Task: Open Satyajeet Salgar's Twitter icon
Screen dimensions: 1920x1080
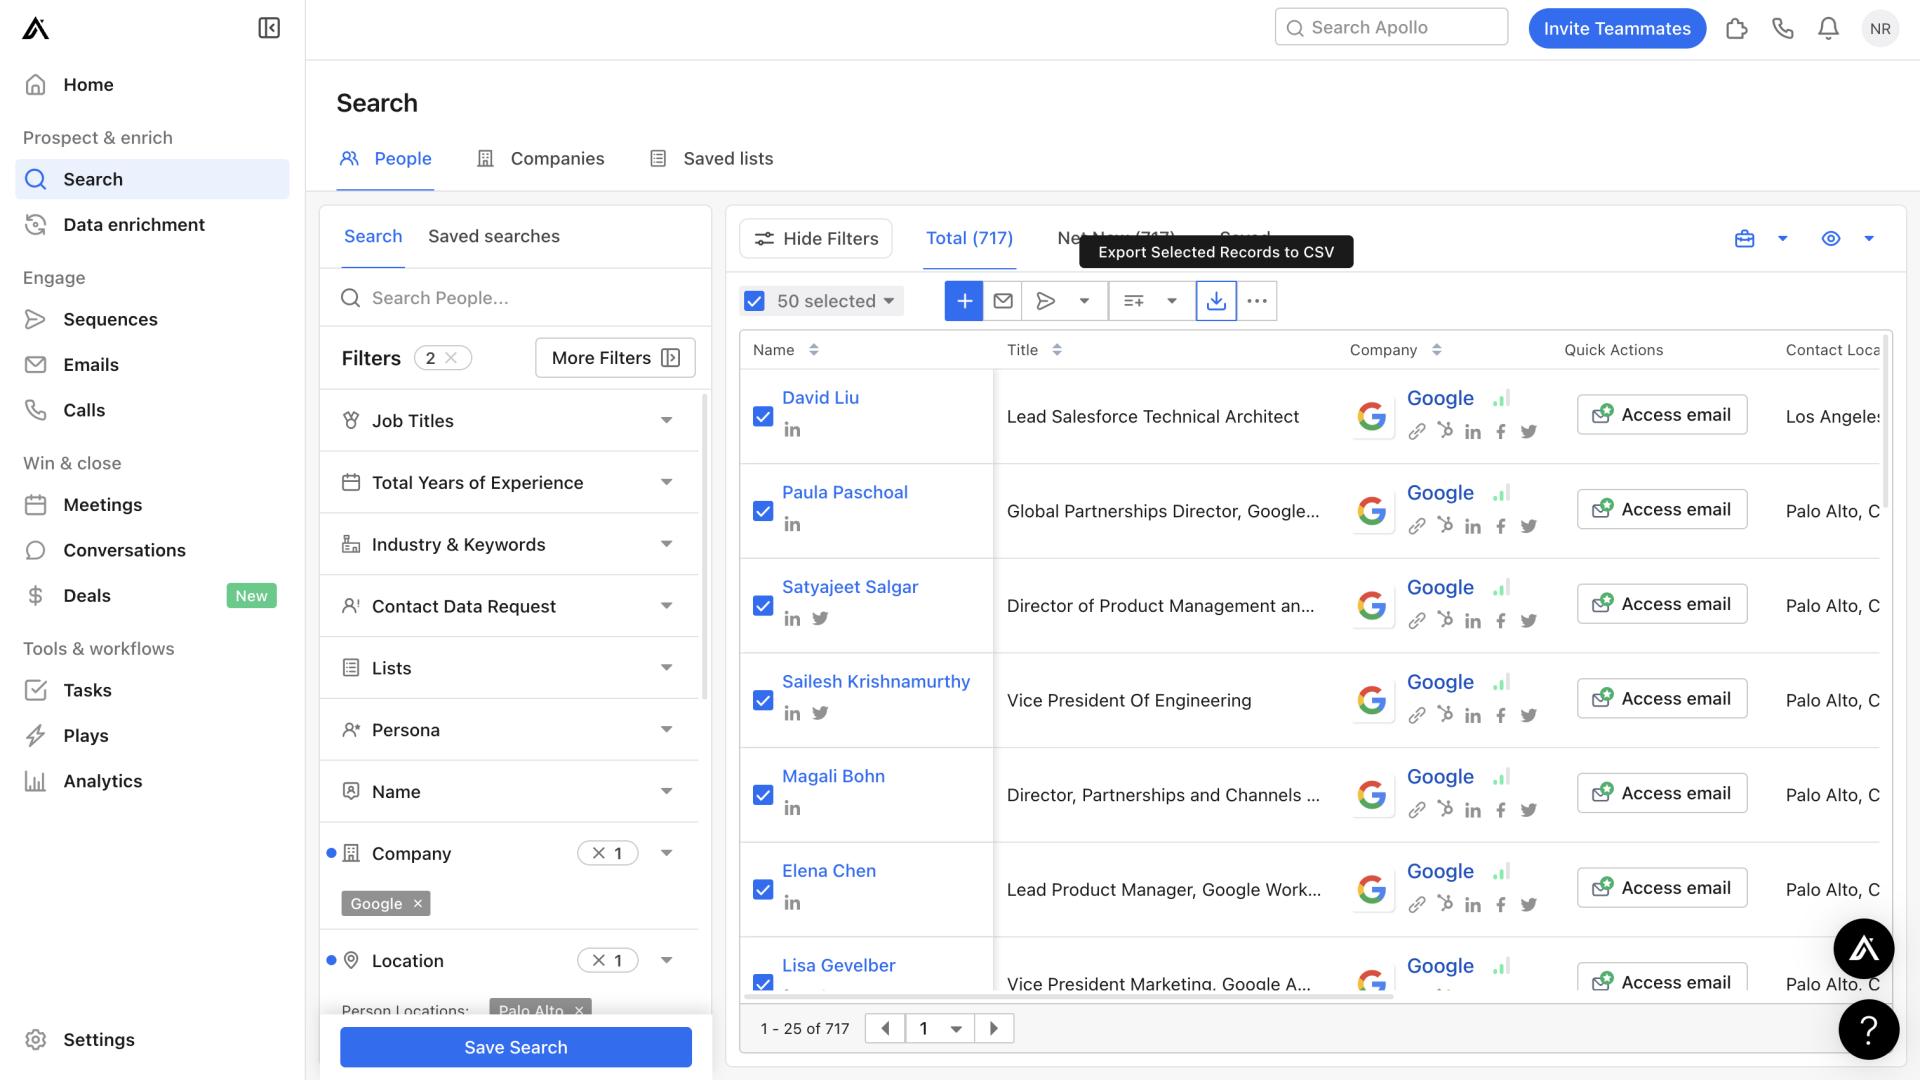Action: coord(820,619)
